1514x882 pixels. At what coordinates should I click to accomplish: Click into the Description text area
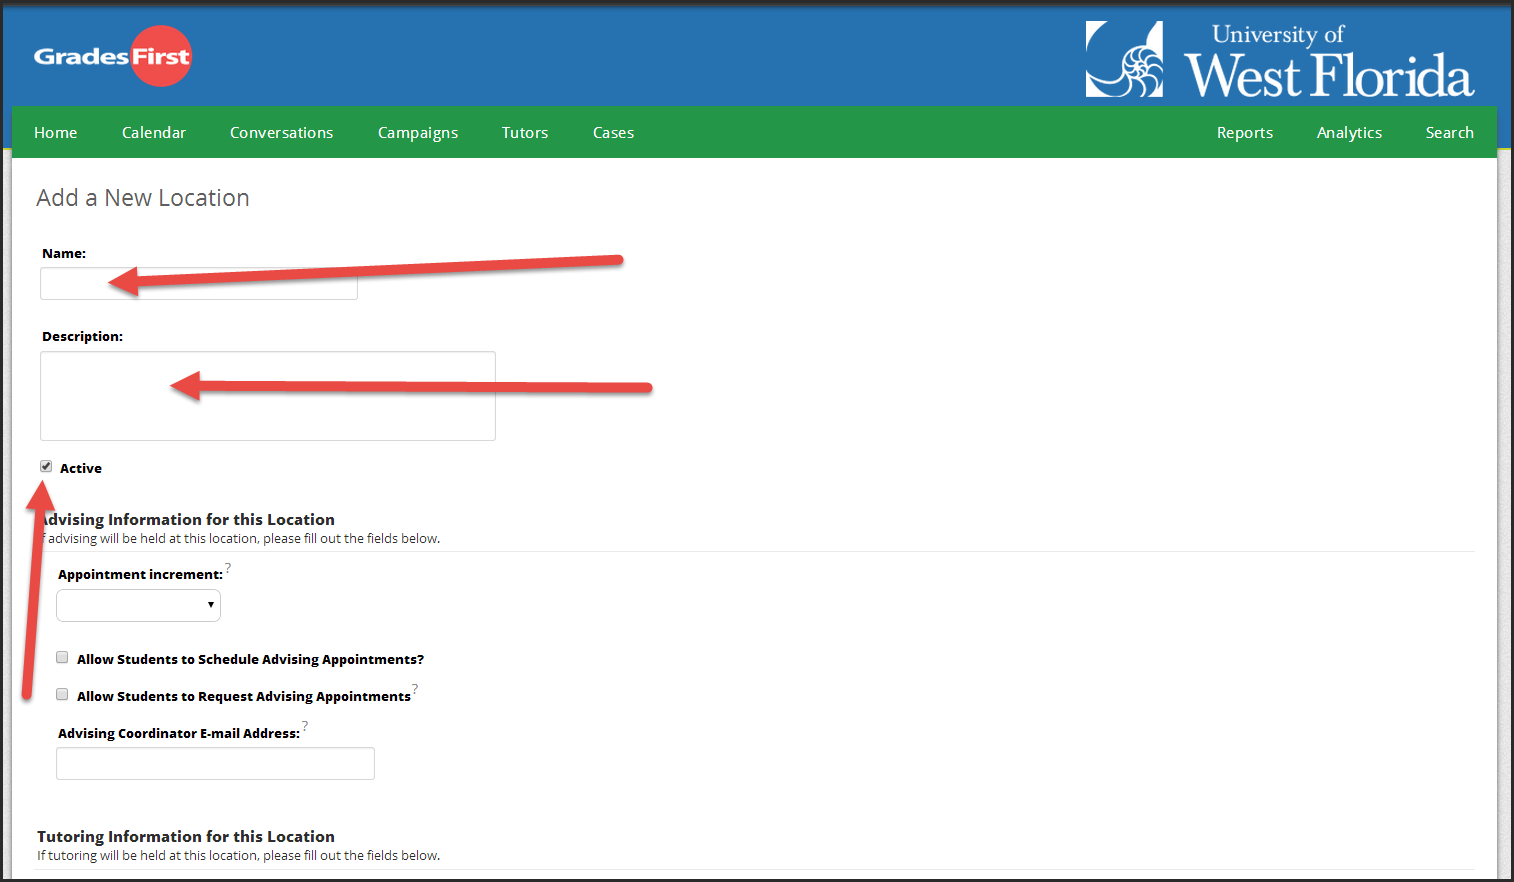268,396
